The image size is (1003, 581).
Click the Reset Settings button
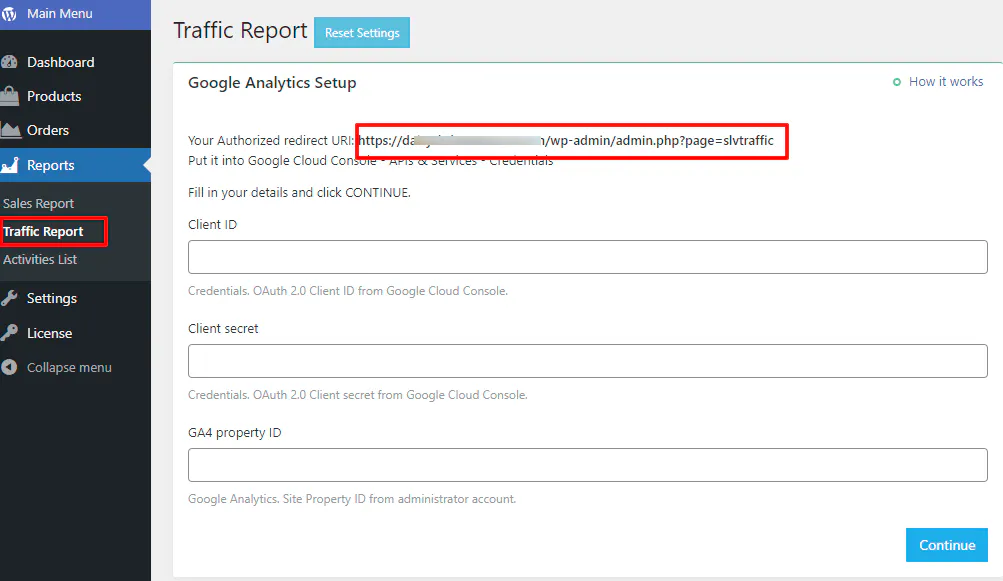361,32
